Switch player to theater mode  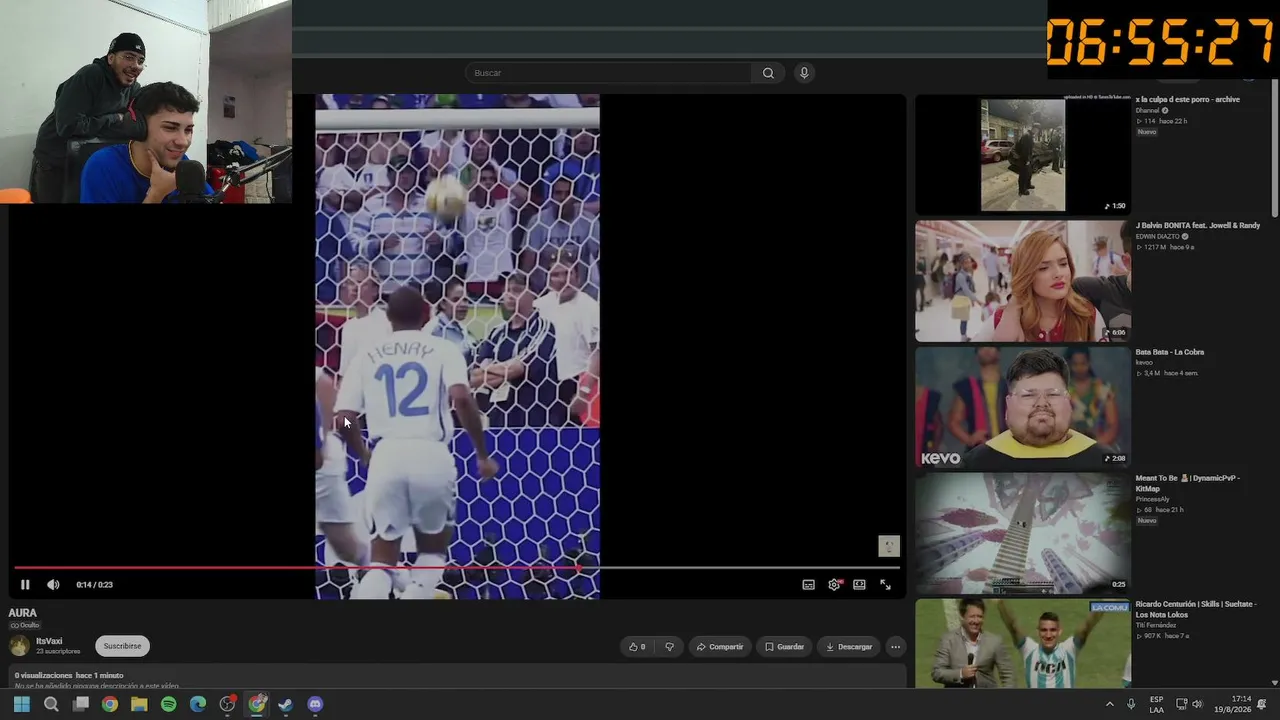pyautogui.click(x=859, y=585)
